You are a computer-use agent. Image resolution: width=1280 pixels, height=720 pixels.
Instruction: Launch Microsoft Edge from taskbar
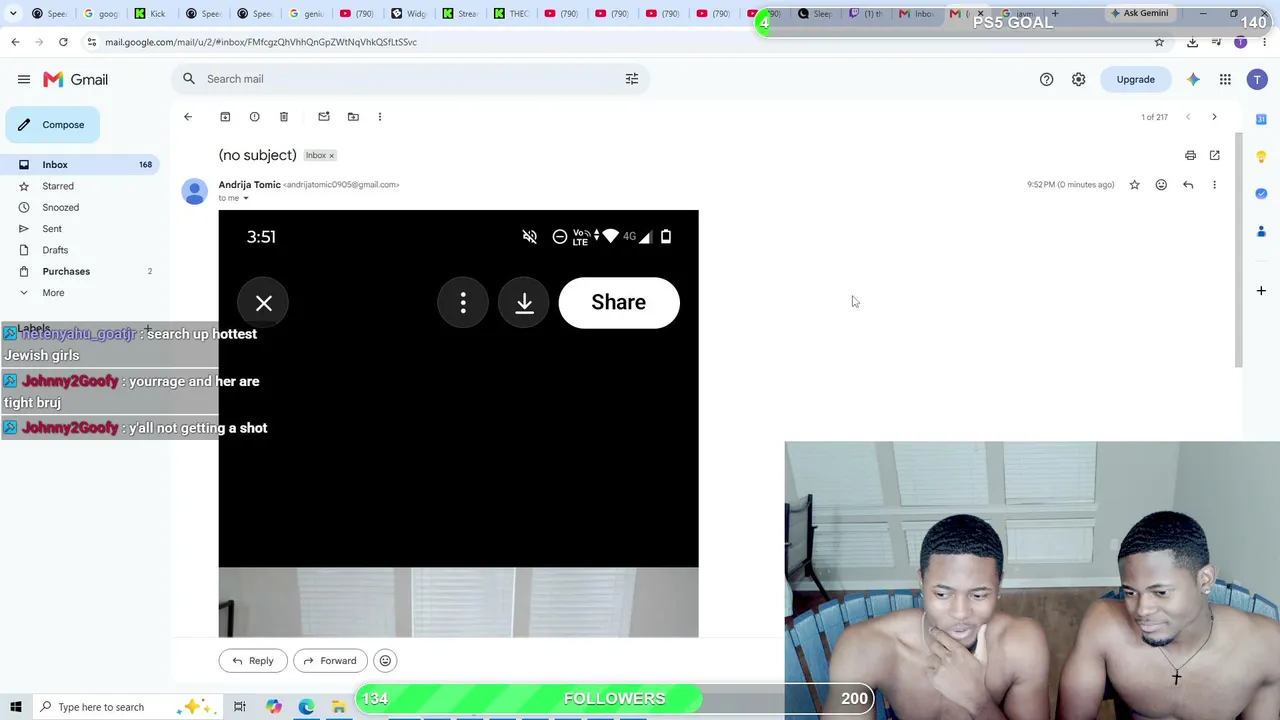coord(306,707)
